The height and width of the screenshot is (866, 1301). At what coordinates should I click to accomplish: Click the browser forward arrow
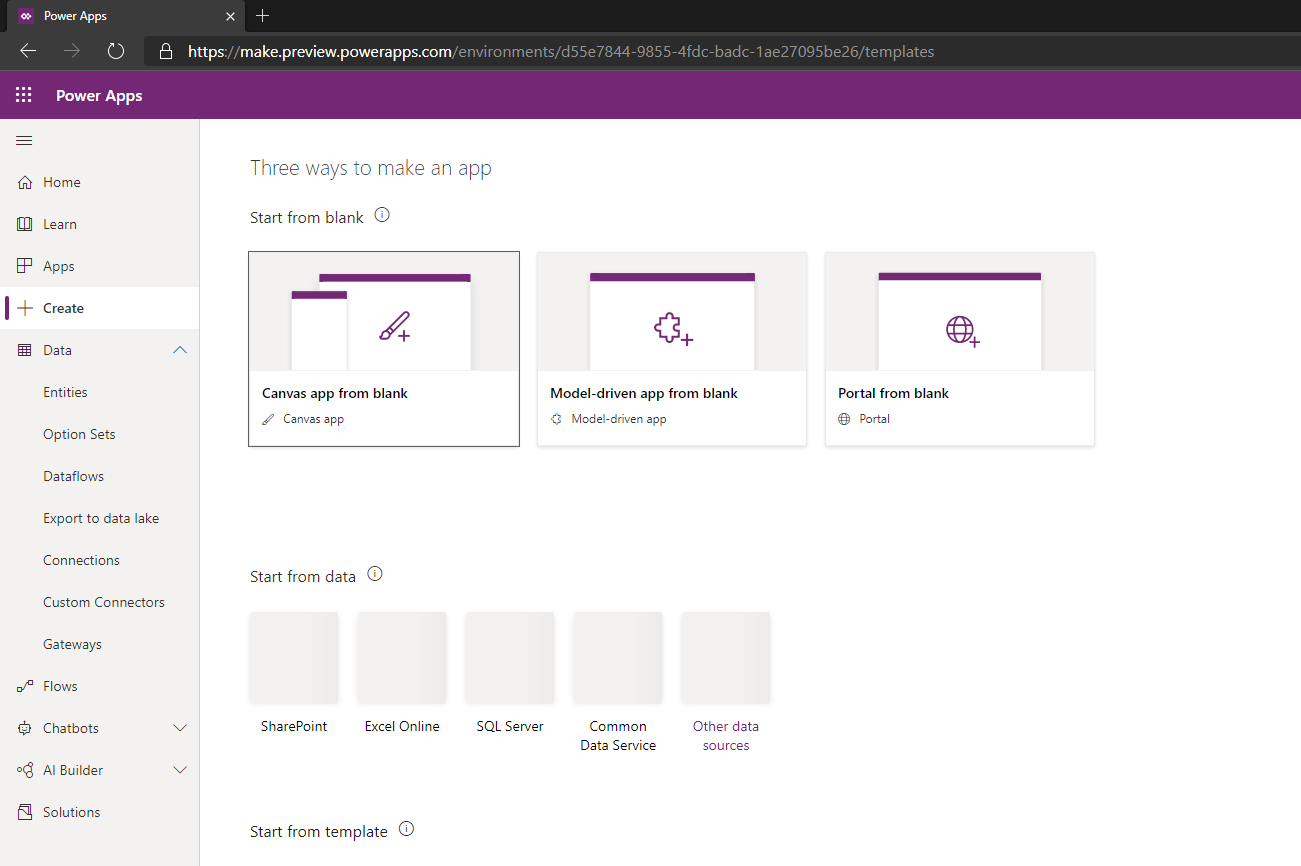(x=72, y=51)
